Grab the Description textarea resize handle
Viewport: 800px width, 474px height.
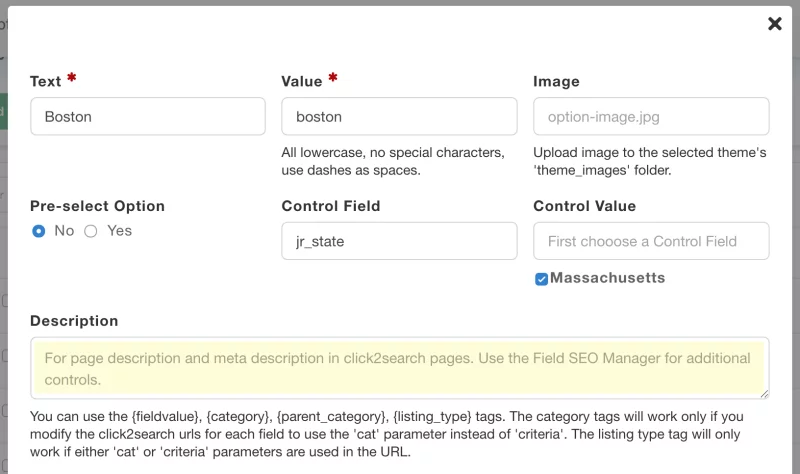764,394
